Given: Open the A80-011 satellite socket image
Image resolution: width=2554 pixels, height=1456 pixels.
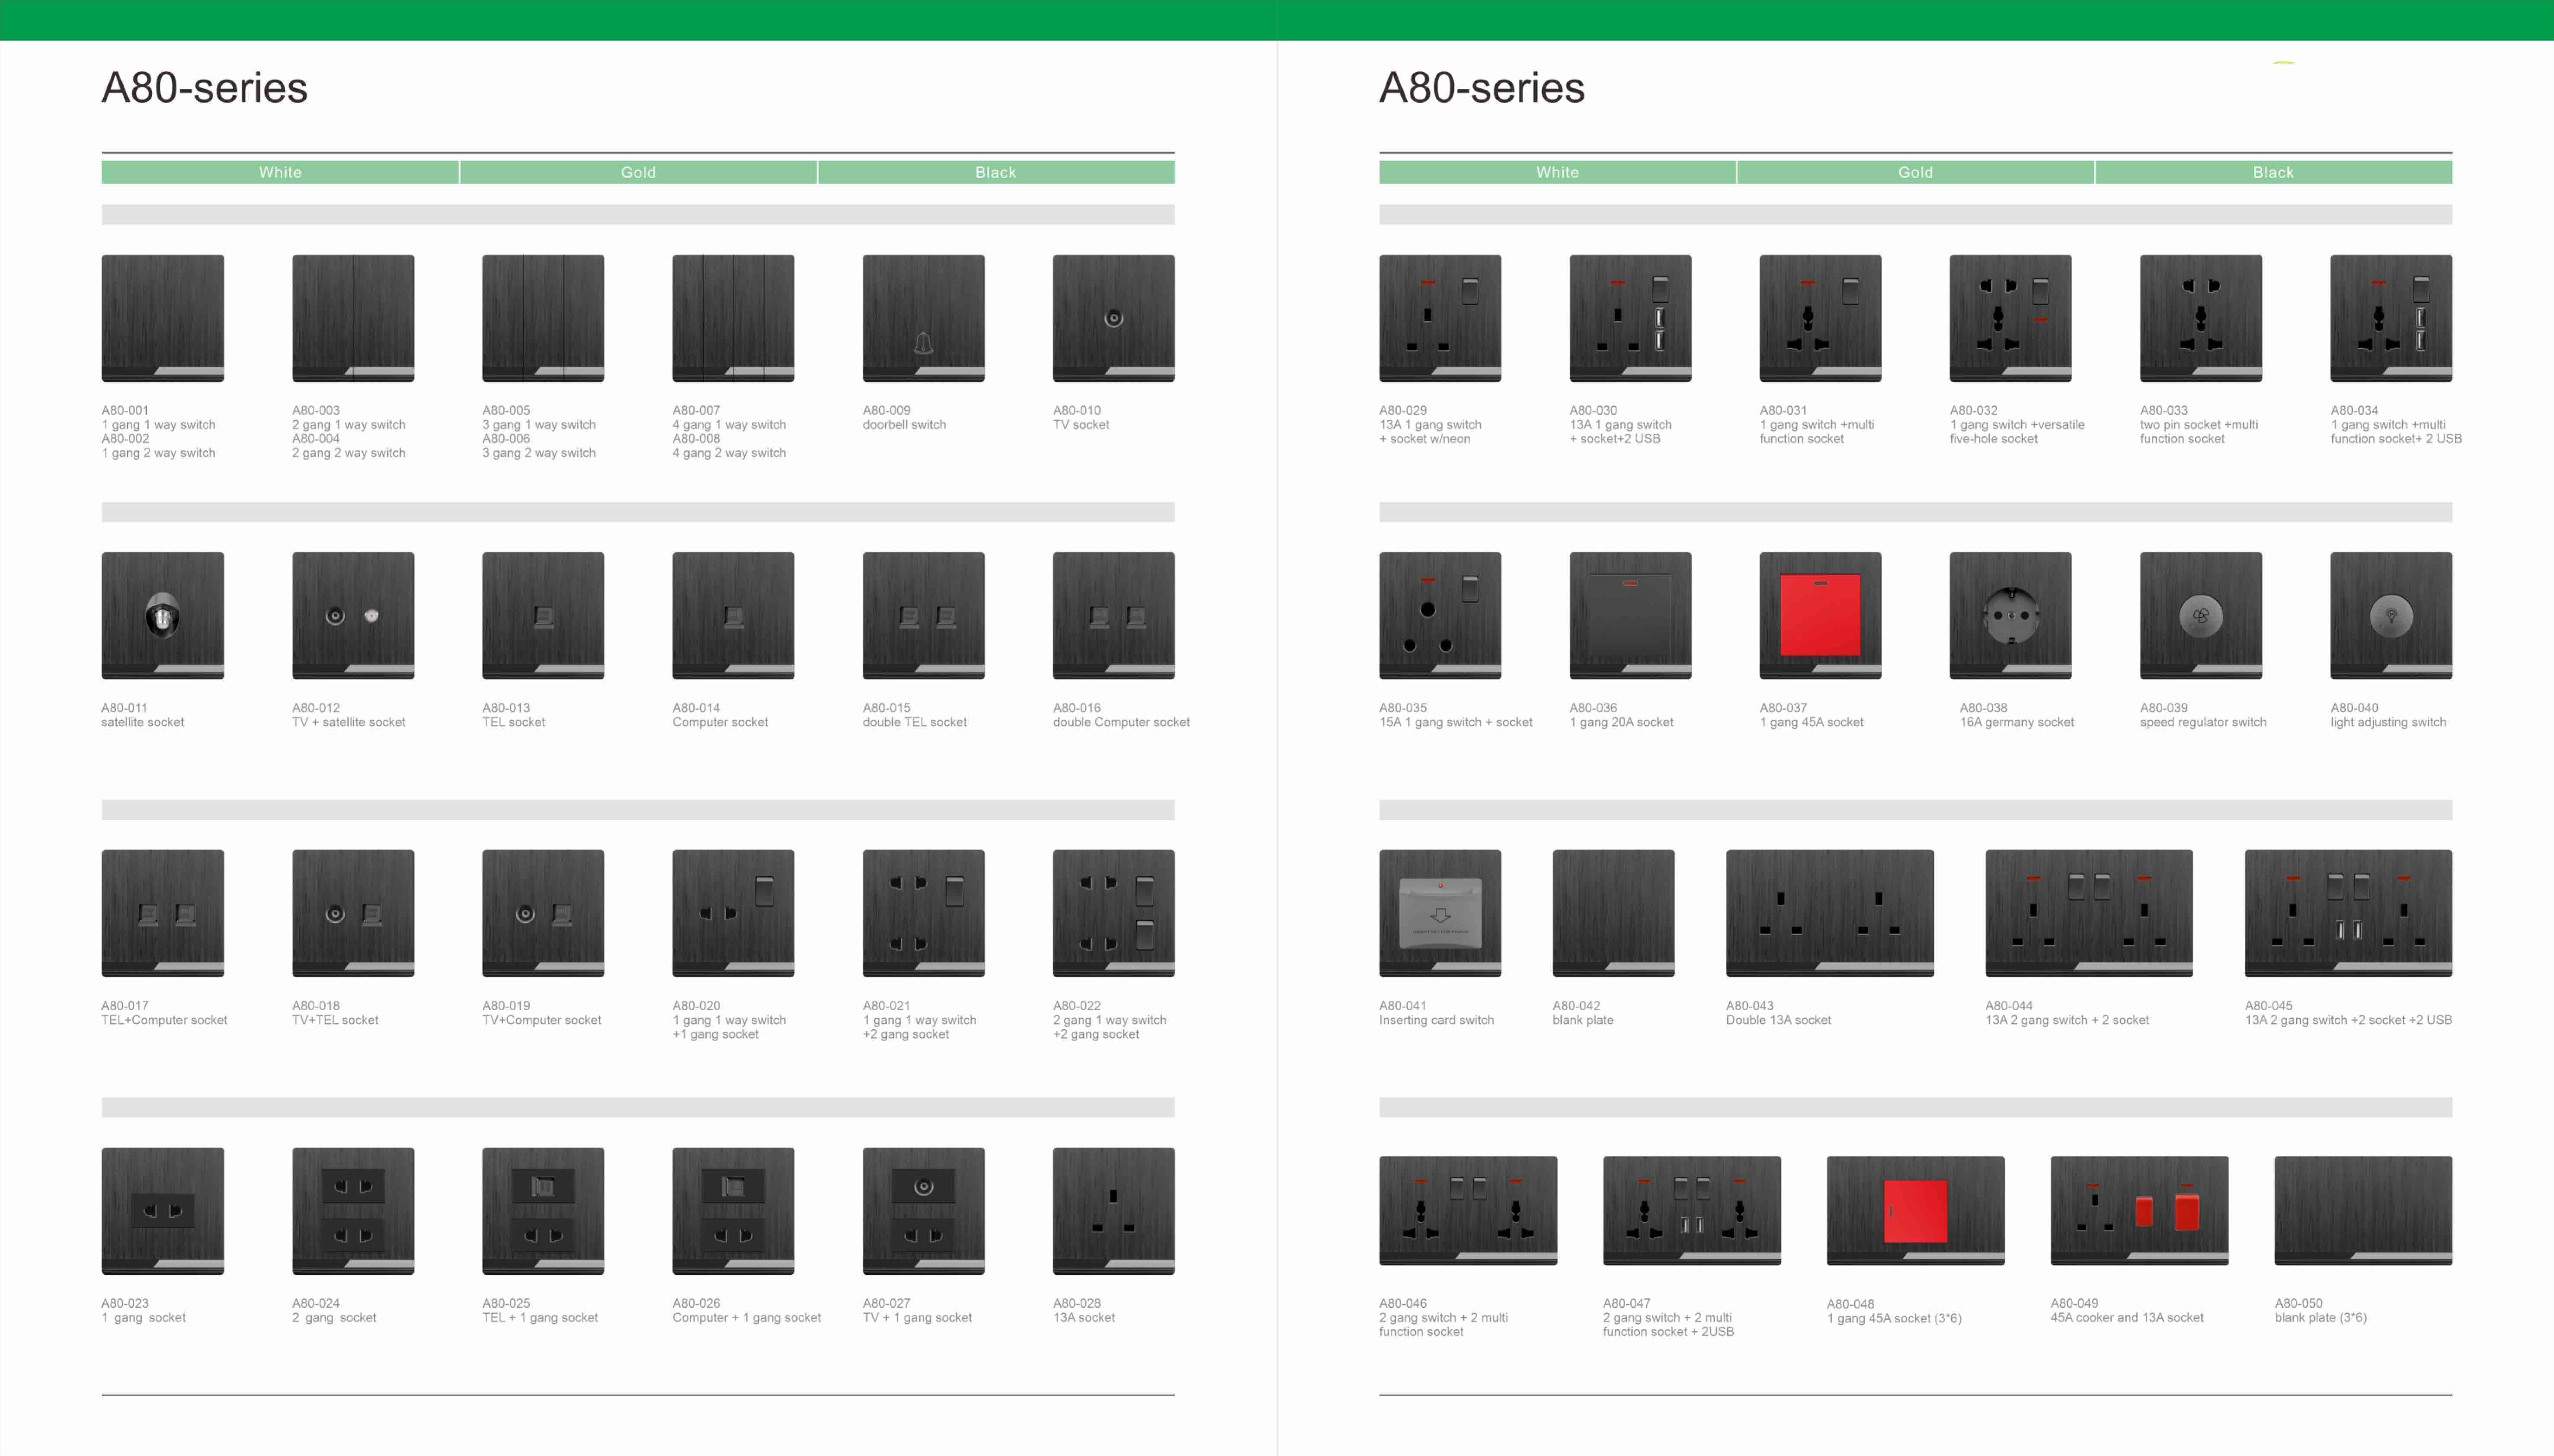Looking at the screenshot, I should coord(163,616).
